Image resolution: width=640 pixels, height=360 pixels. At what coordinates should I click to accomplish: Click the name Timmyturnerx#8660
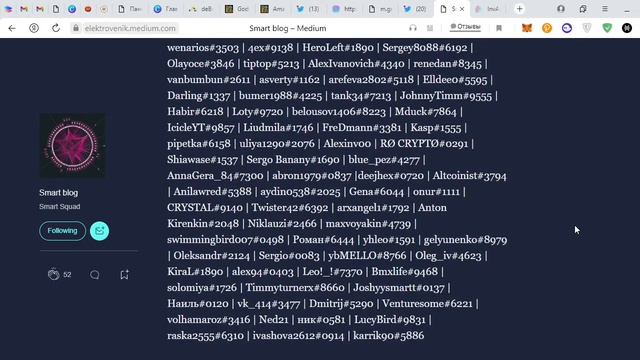tap(295, 288)
